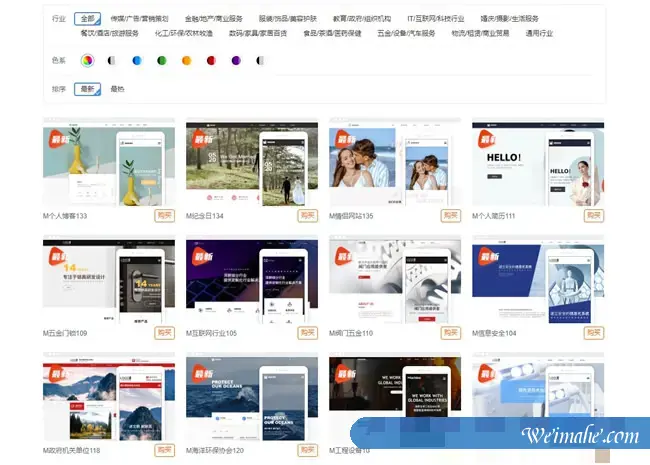Select the 通用行业 industry filter
The height and width of the screenshot is (465, 650).
click(539, 33)
